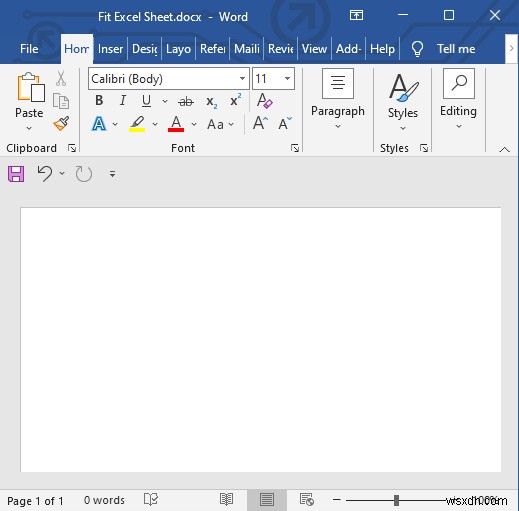The width and height of the screenshot is (519, 511).
Task: Toggle Subscript formatting
Action: click(211, 101)
